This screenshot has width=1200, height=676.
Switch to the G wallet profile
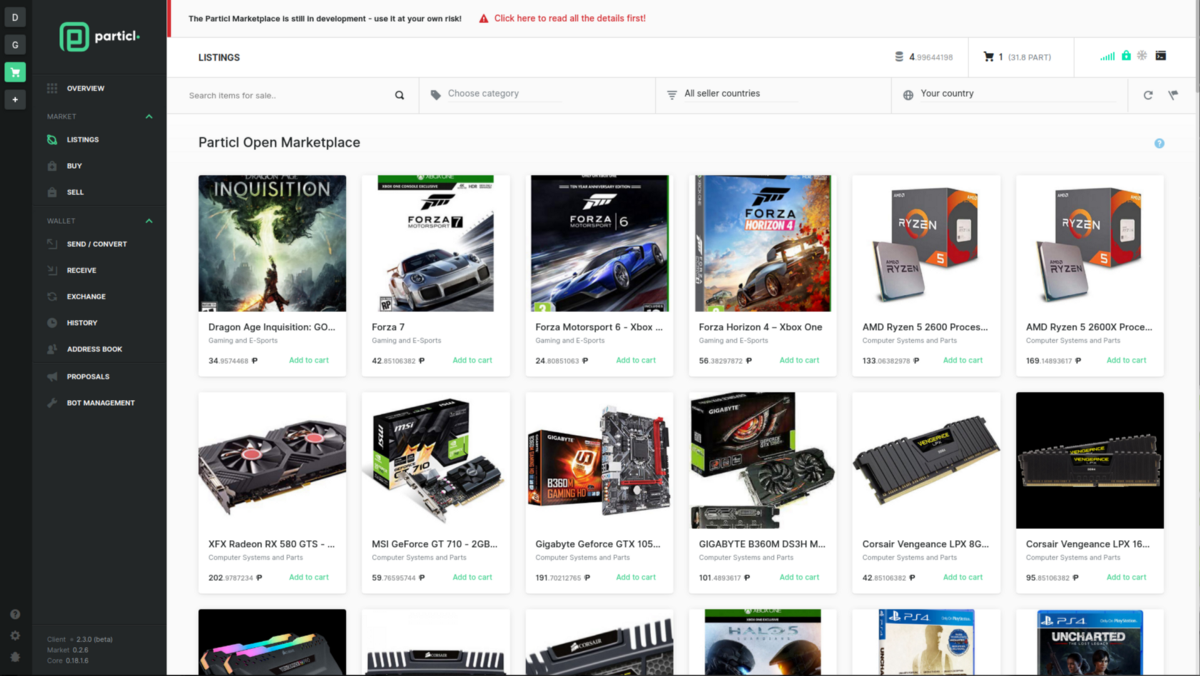coord(15,45)
